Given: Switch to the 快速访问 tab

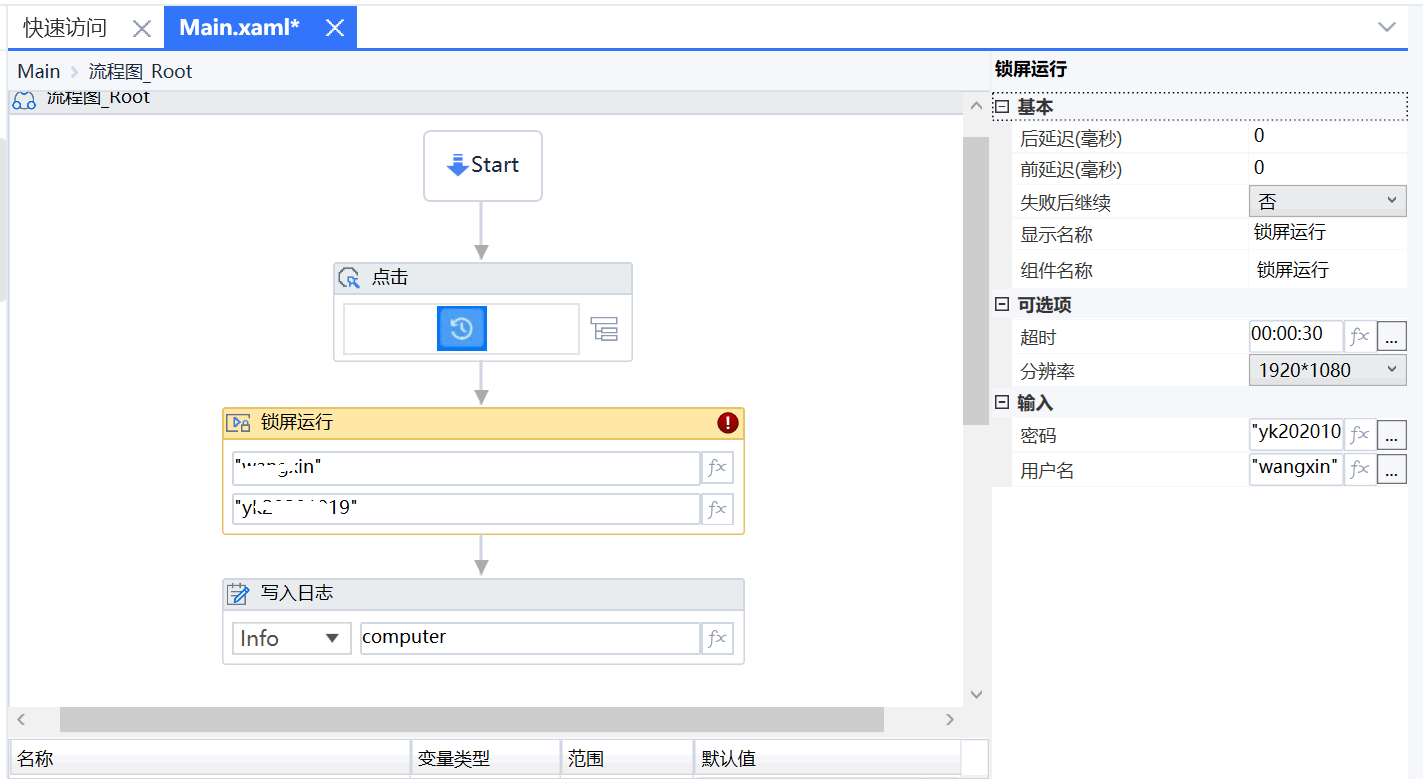Looking at the screenshot, I should [x=65, y=28].
